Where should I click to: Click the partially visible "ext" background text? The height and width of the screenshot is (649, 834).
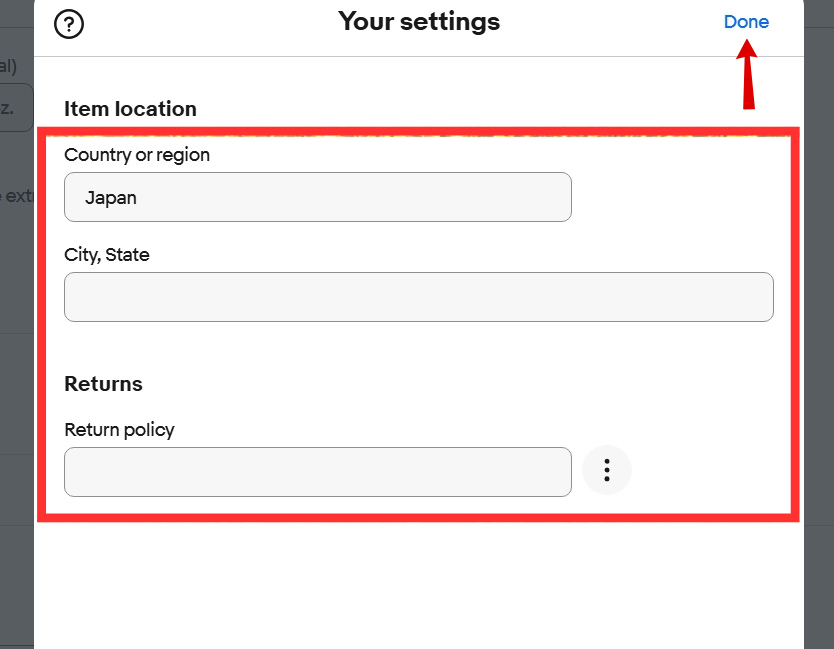(x=18, y=196)
